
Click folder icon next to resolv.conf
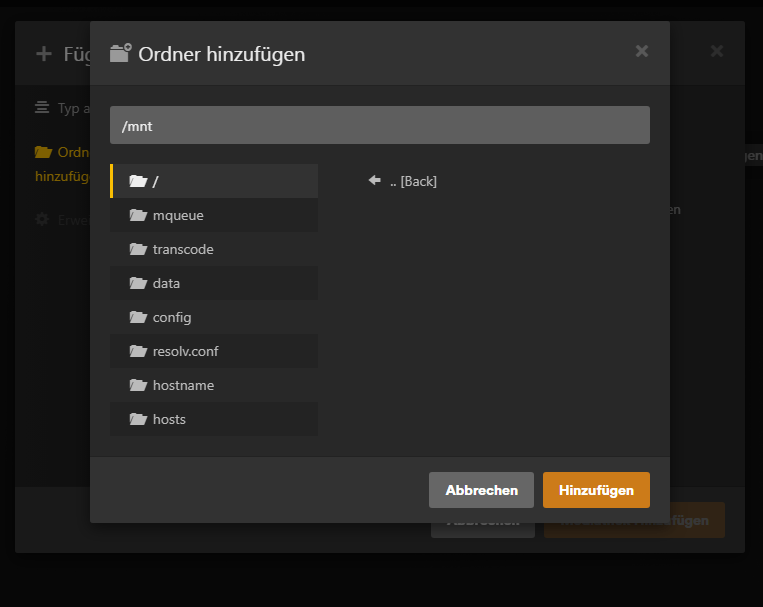coord(138,351)
